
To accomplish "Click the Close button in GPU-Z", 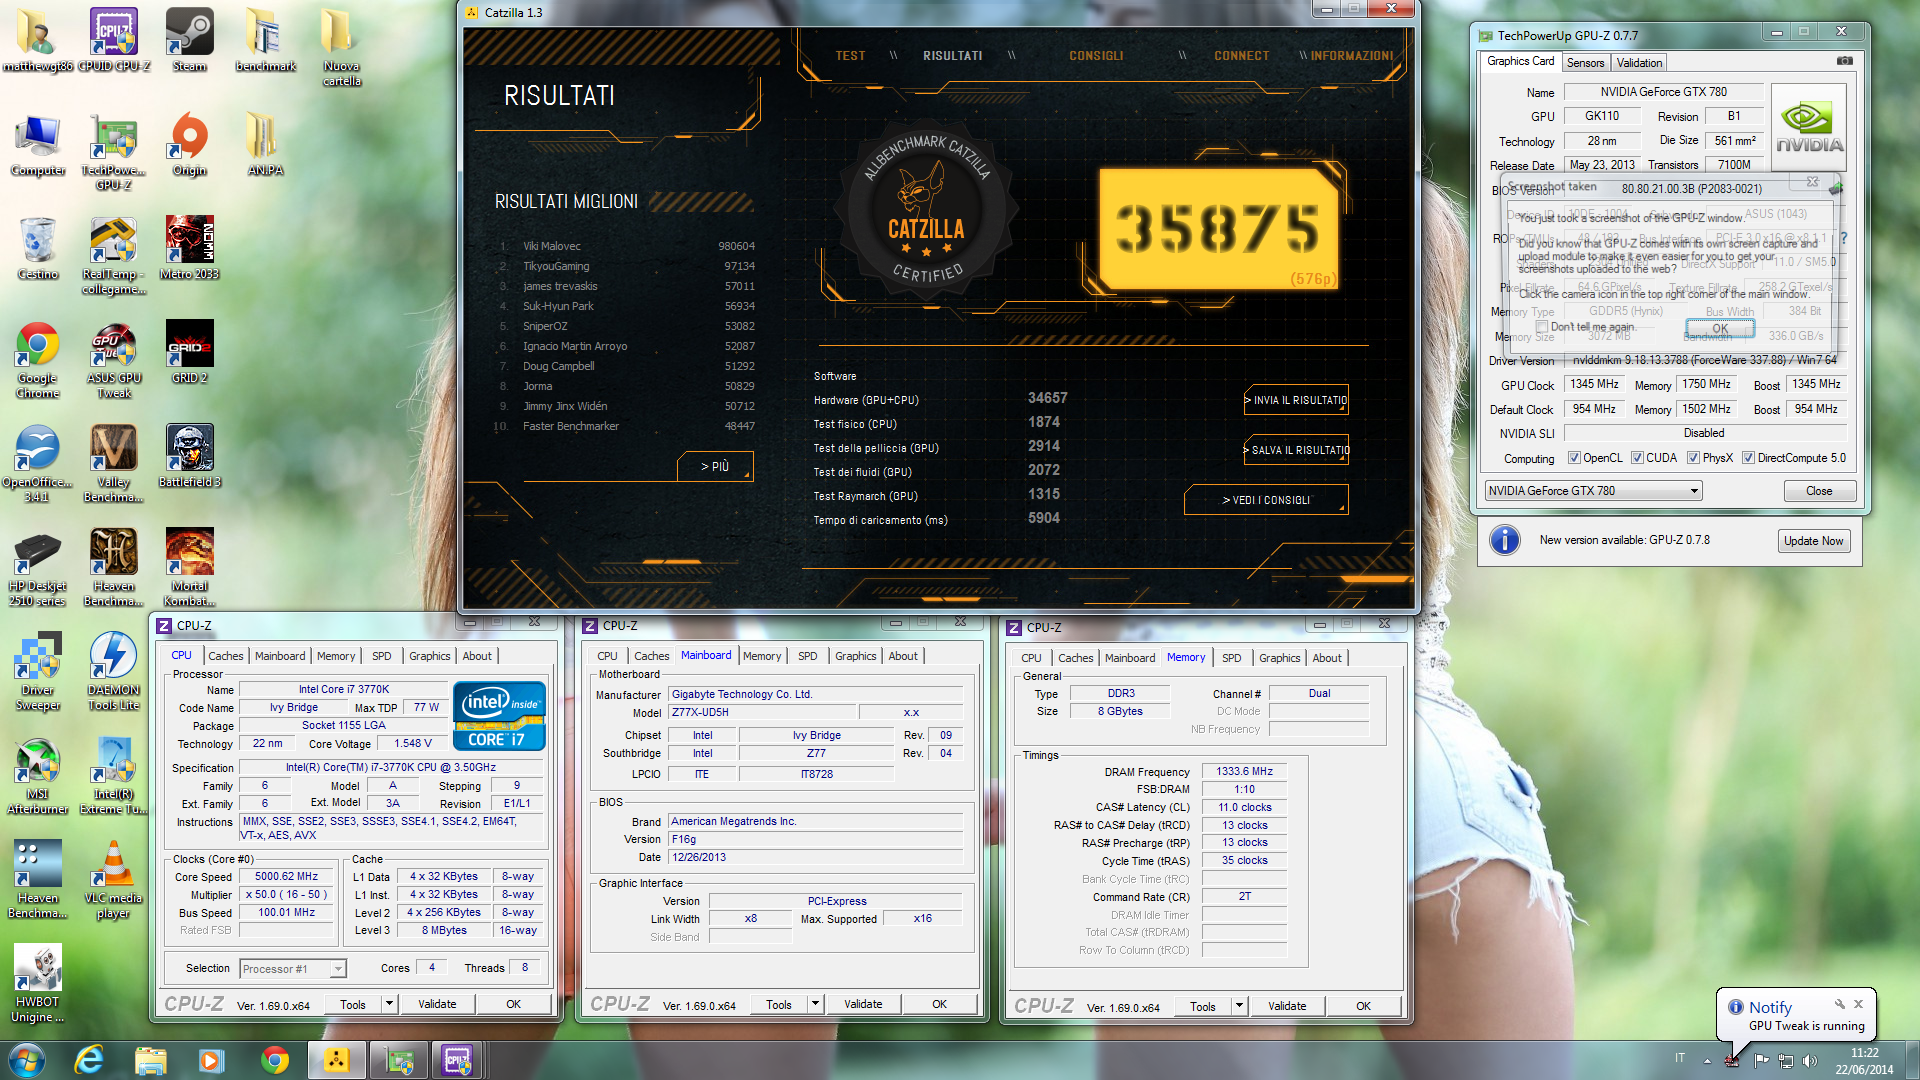I will (x=1819, y=491).
